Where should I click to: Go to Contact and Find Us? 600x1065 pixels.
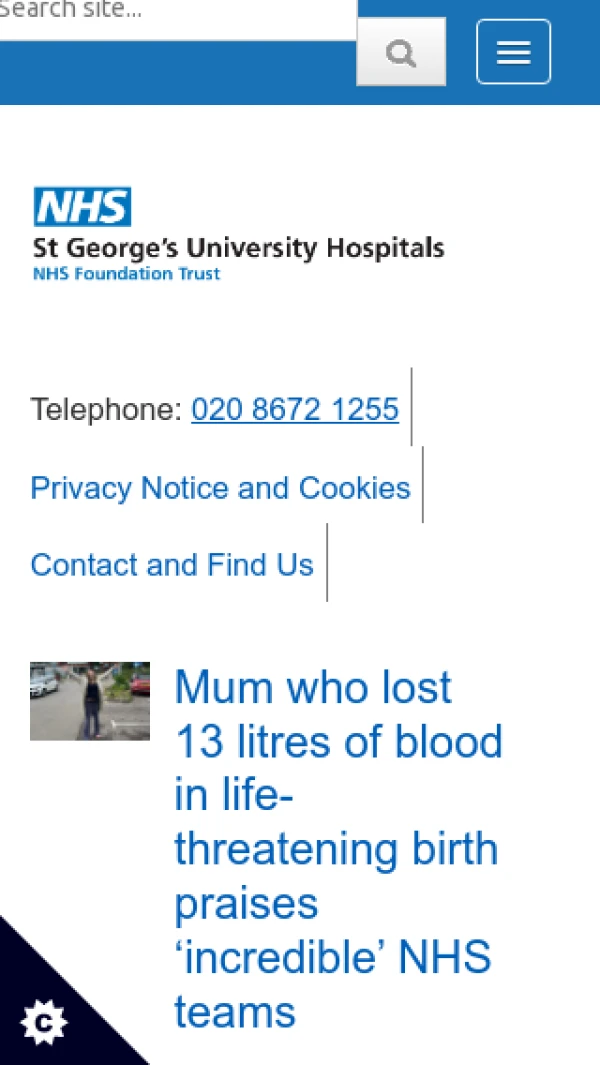172,564
